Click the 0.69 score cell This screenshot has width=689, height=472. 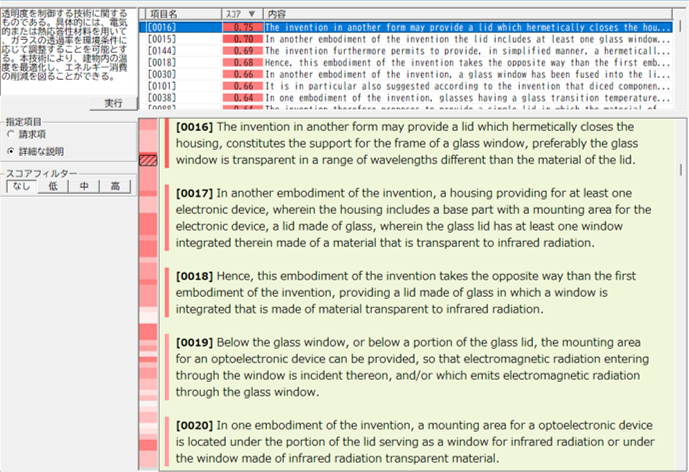point(243,51)
